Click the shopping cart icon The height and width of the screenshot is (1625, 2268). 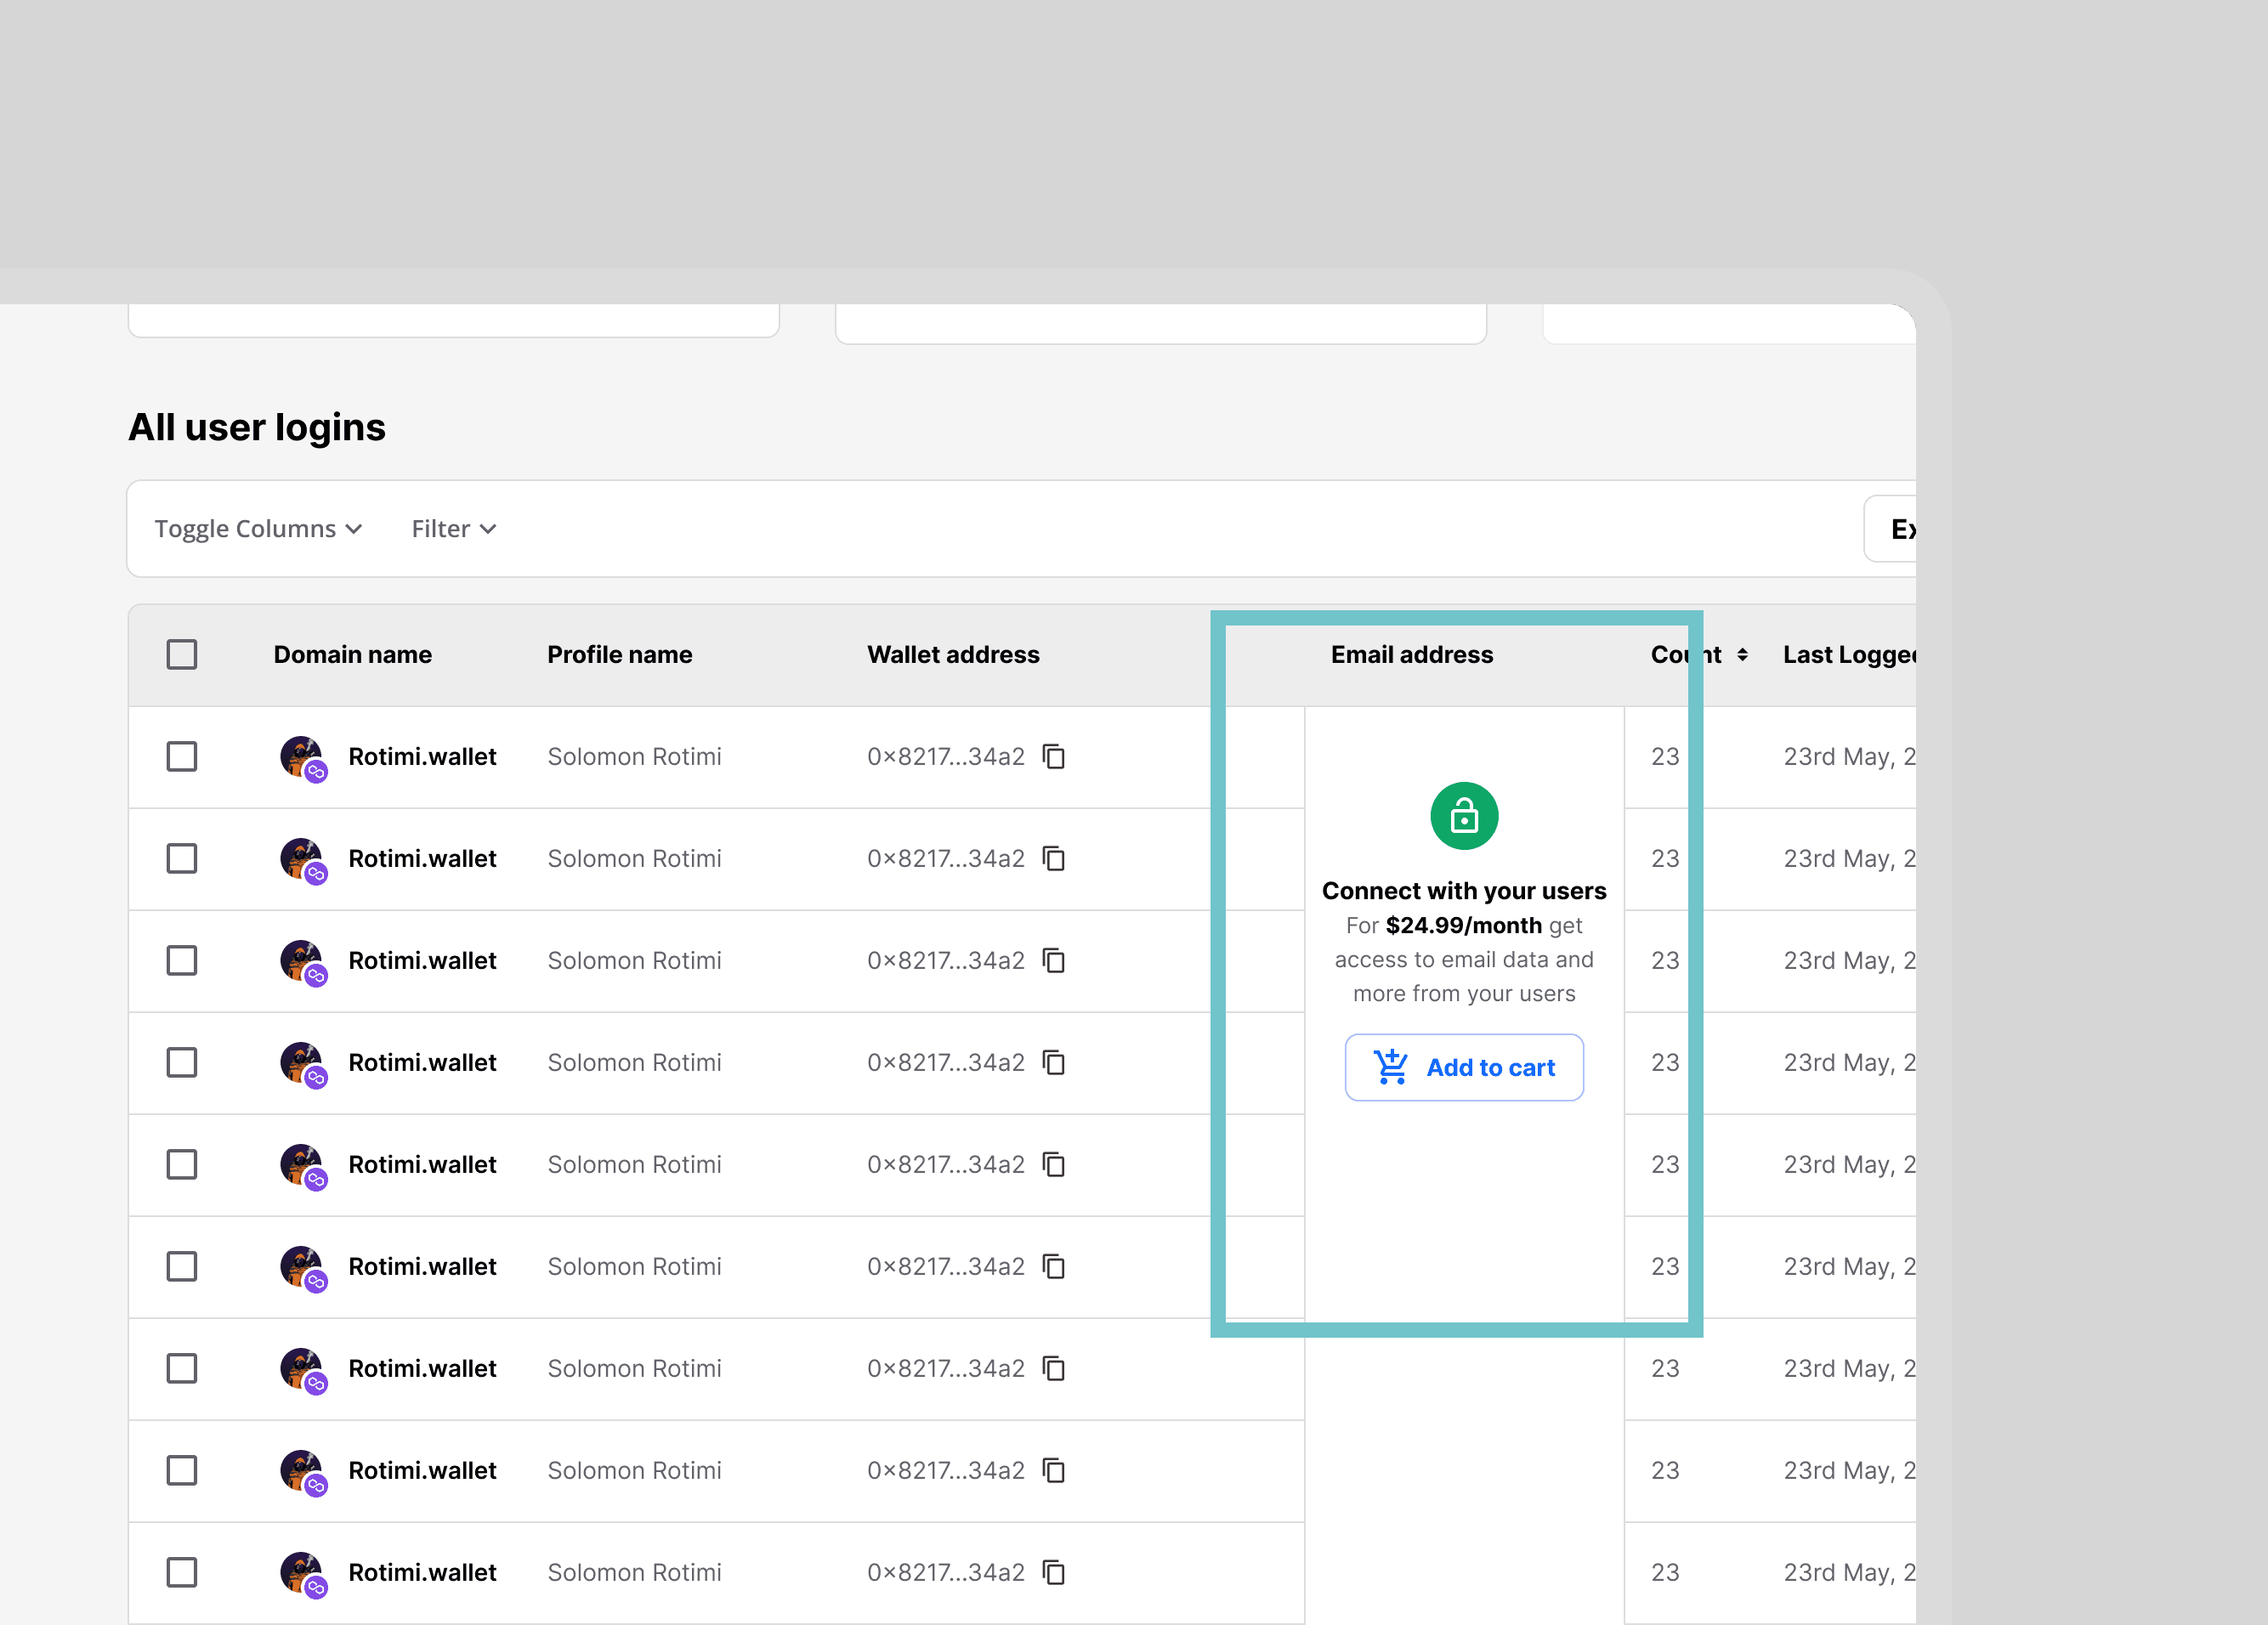tap(1390, 1067)
